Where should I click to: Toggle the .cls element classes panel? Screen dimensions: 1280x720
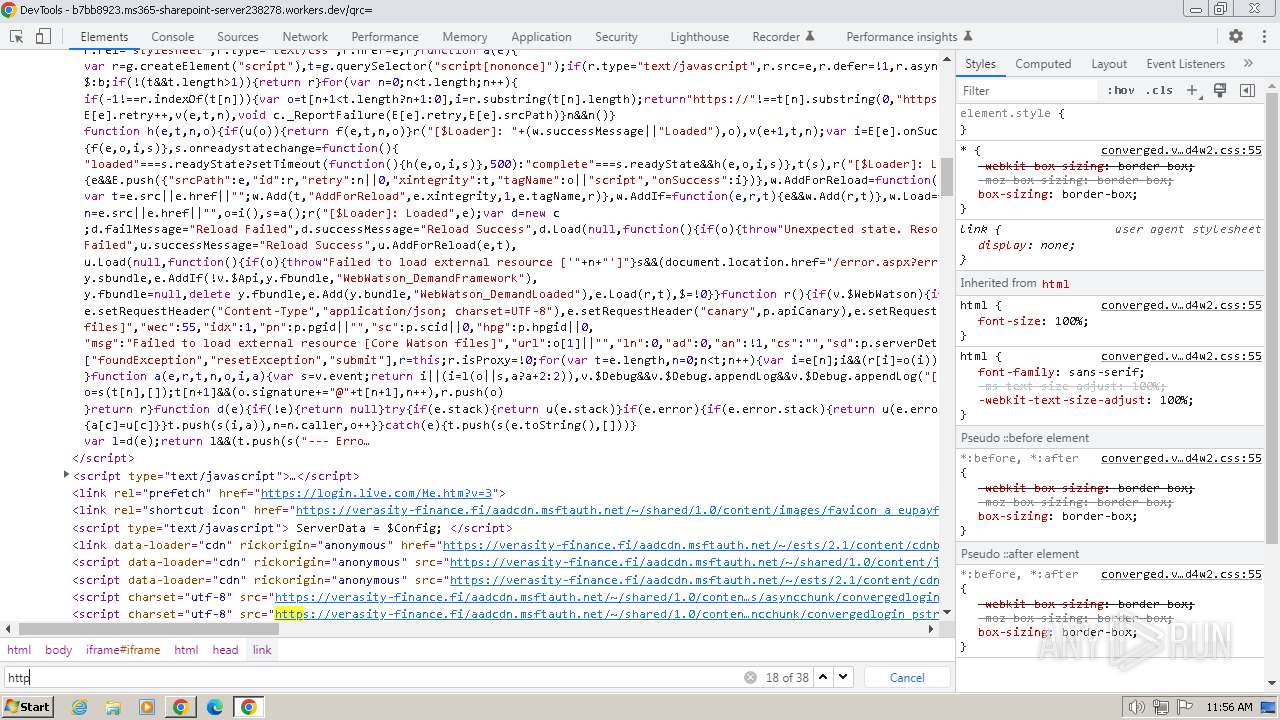tap(1159, 90)
